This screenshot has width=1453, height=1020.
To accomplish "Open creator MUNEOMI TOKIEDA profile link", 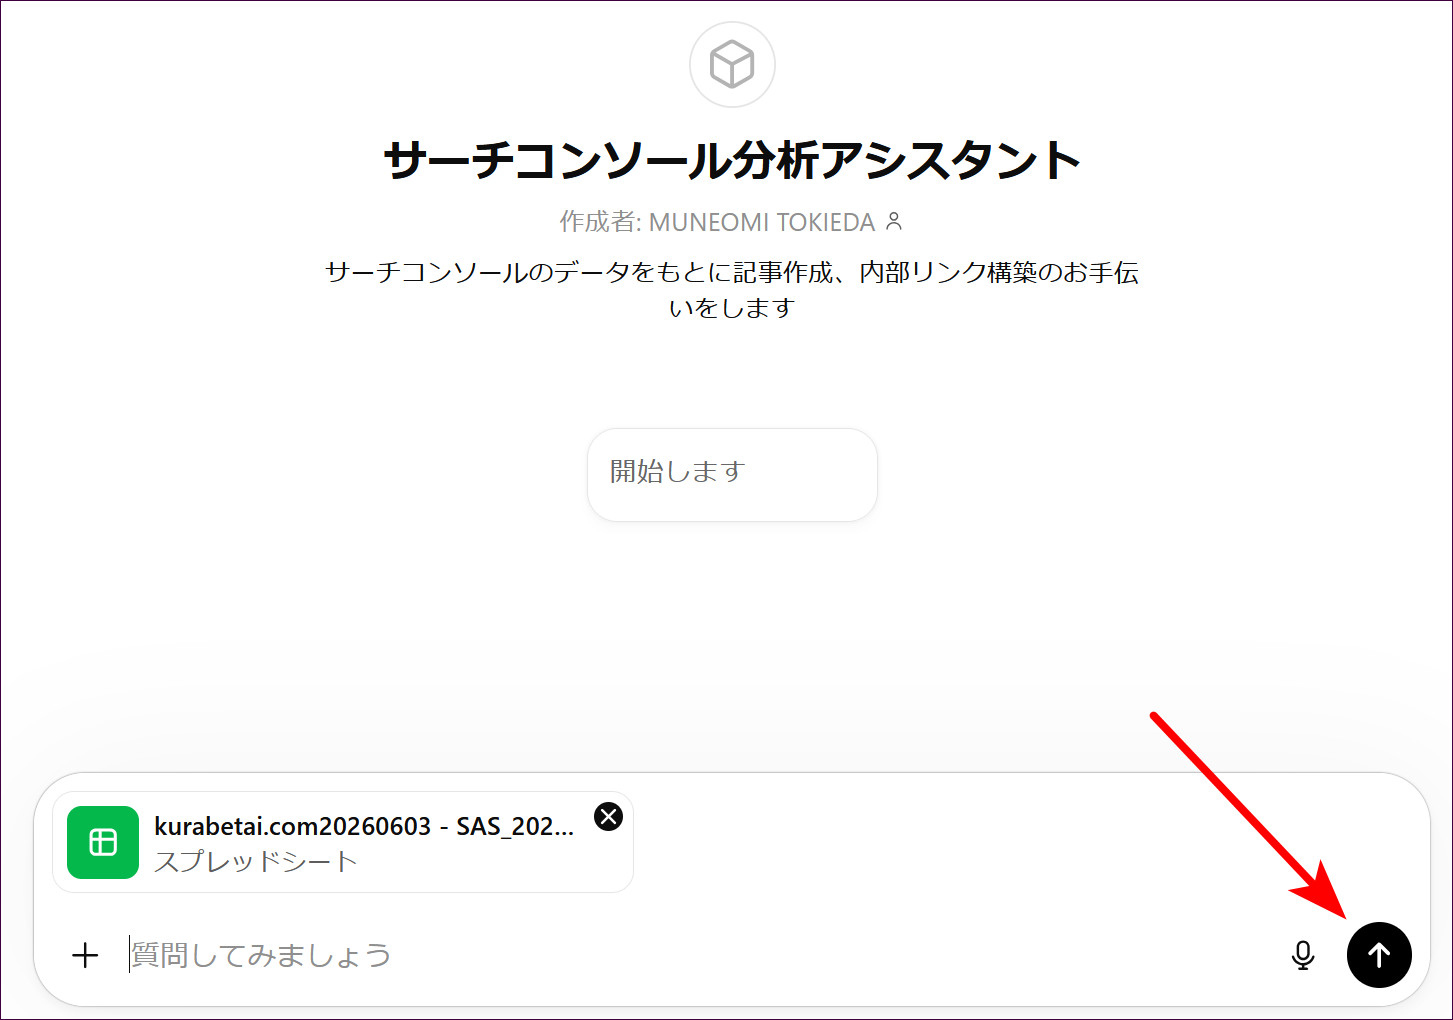I will pyautogui.click(x=762, y=222).
